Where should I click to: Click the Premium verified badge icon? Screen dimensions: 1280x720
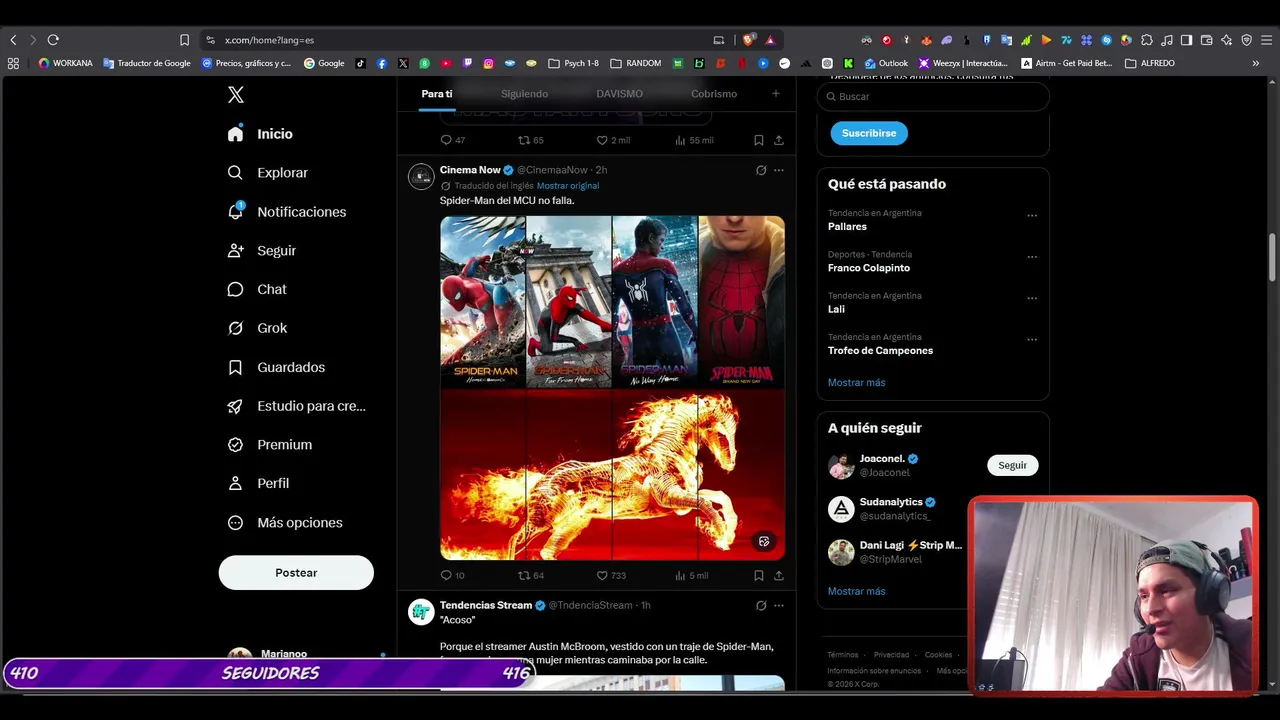(x=235, y=445)
